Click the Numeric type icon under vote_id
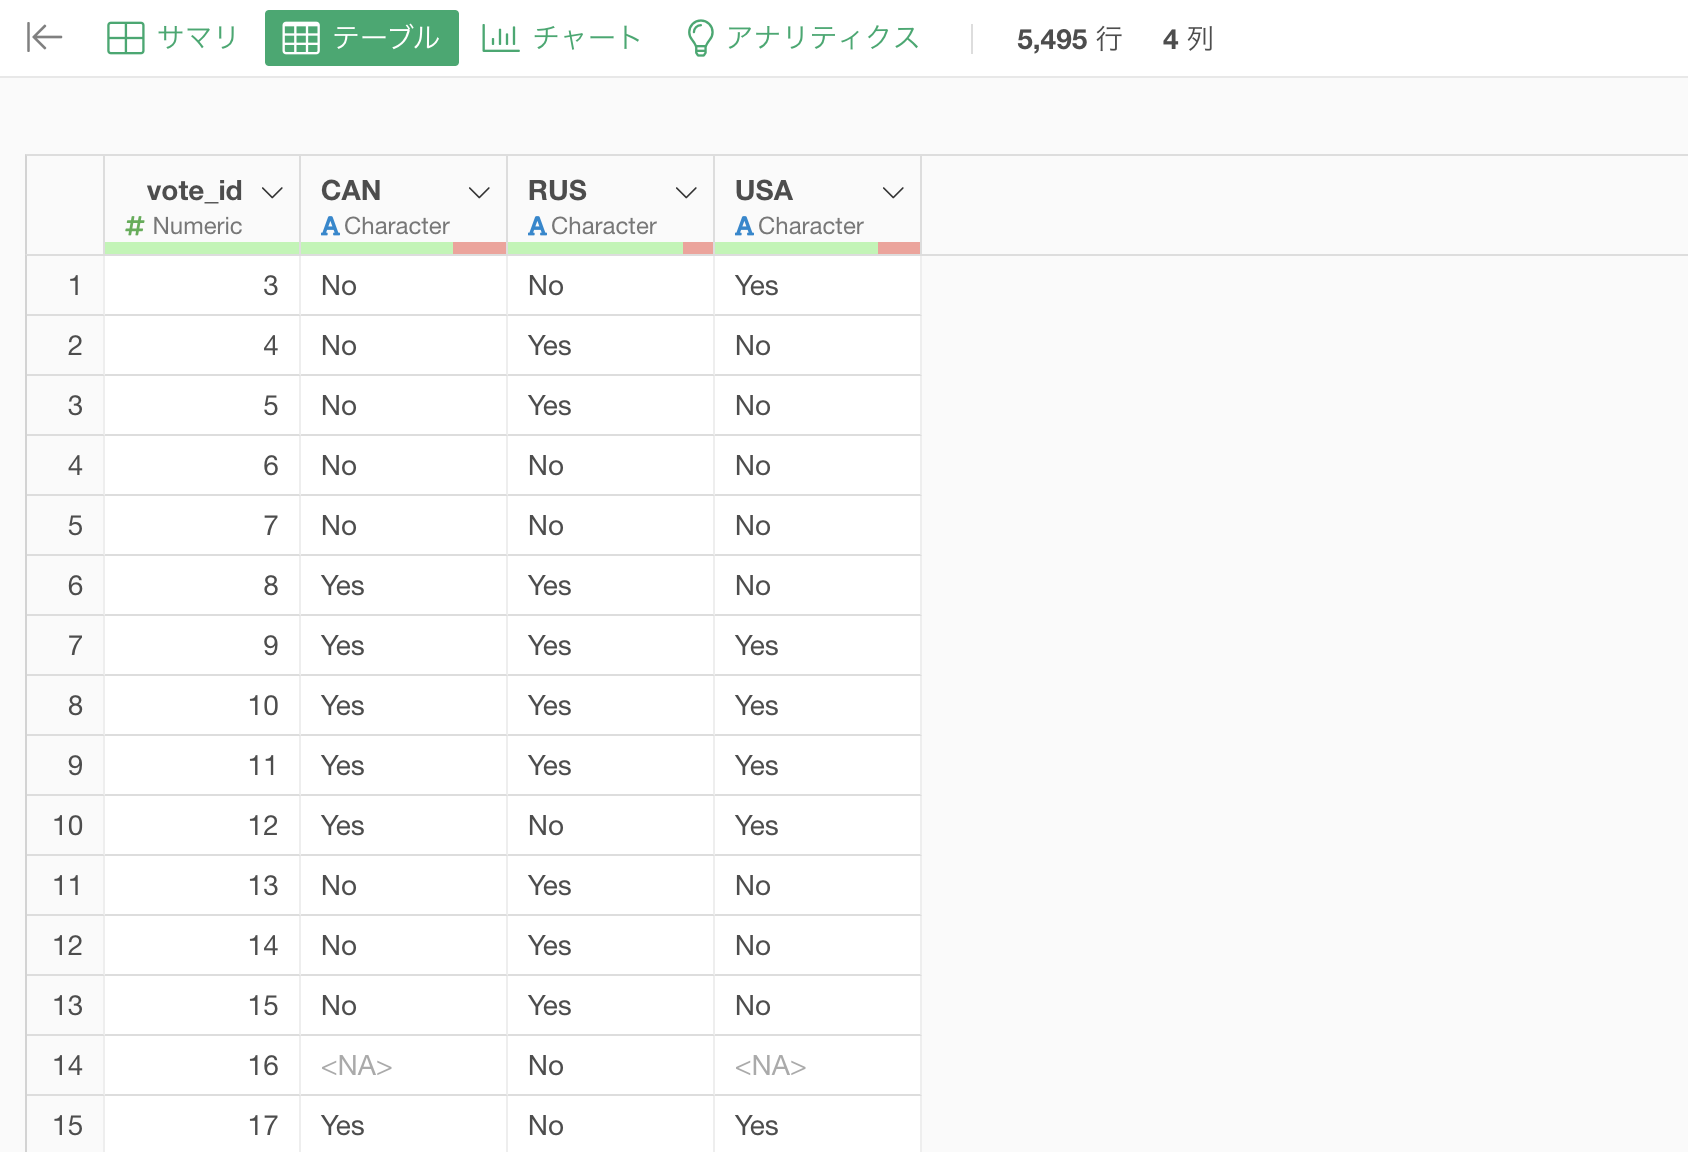1688x1152 pixels. [135, 226]
